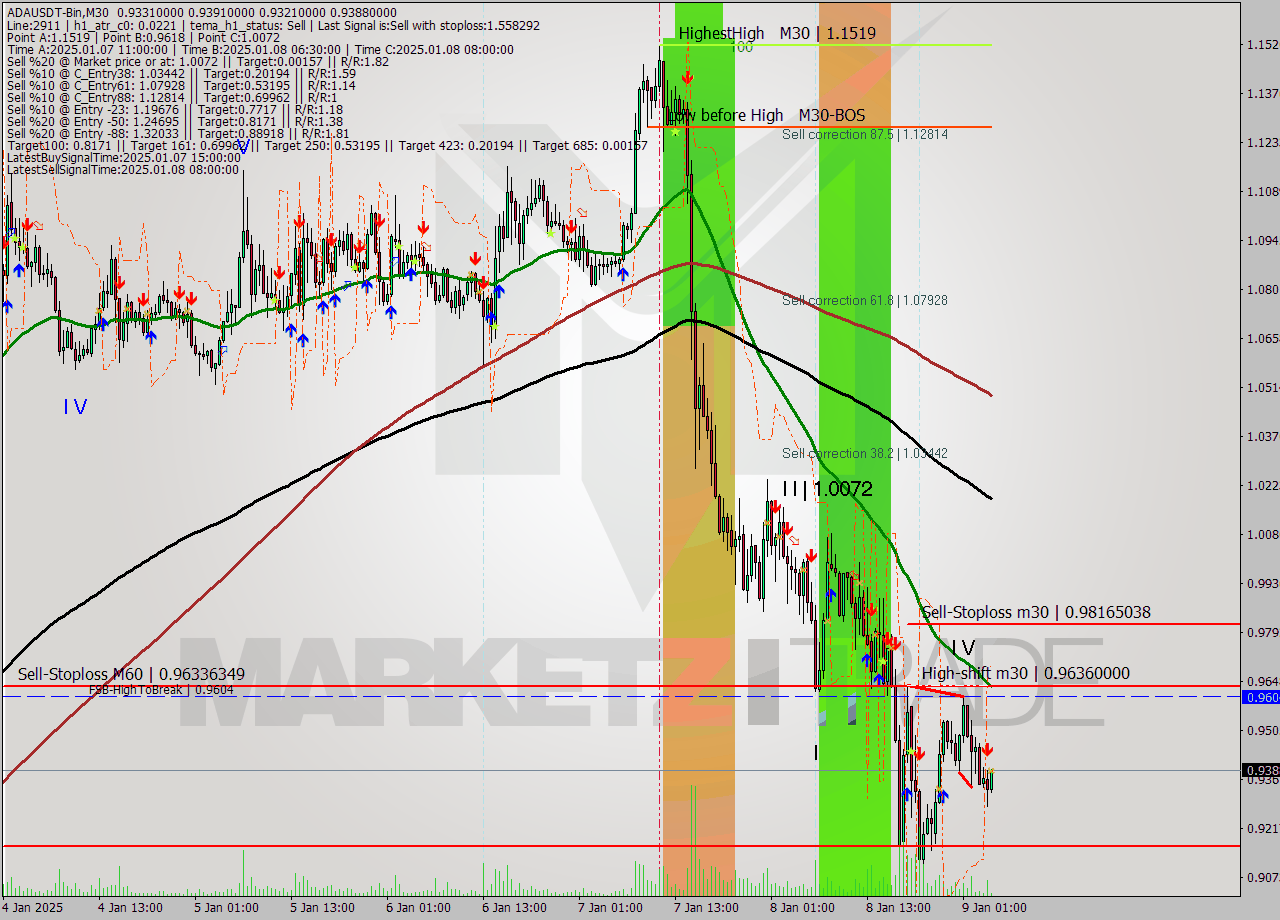Select the III 1.0072 wave label
The image size is (1280, 920).
coord(827,489)
